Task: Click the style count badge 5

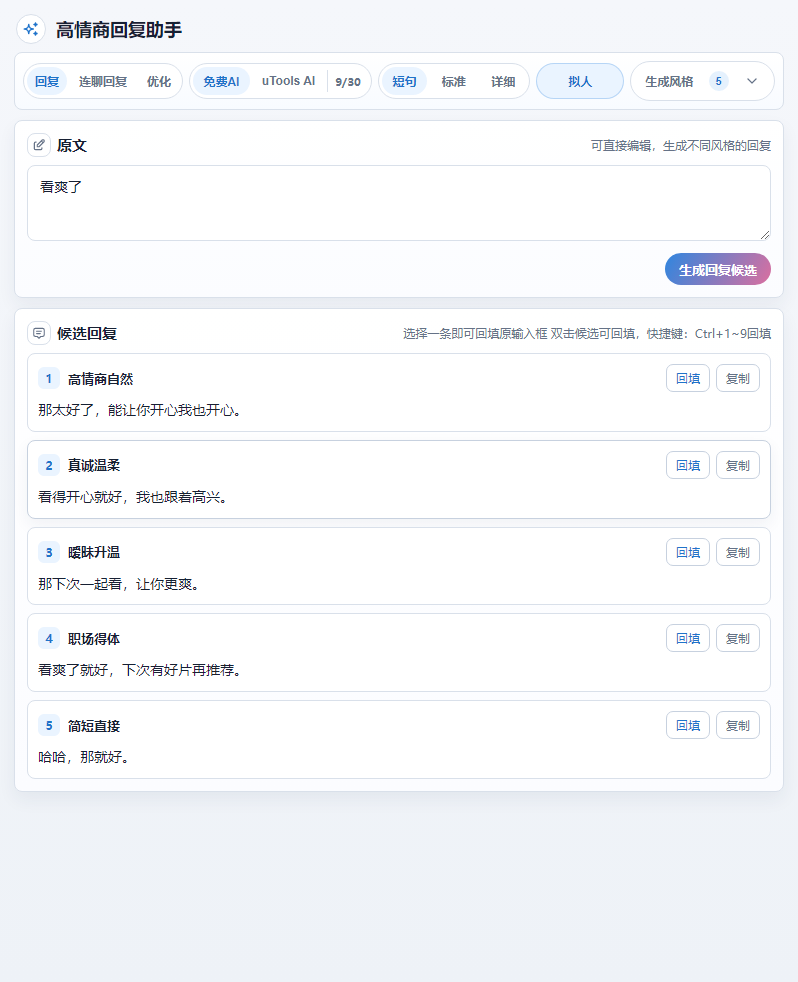Action: [x=718, y=81]
